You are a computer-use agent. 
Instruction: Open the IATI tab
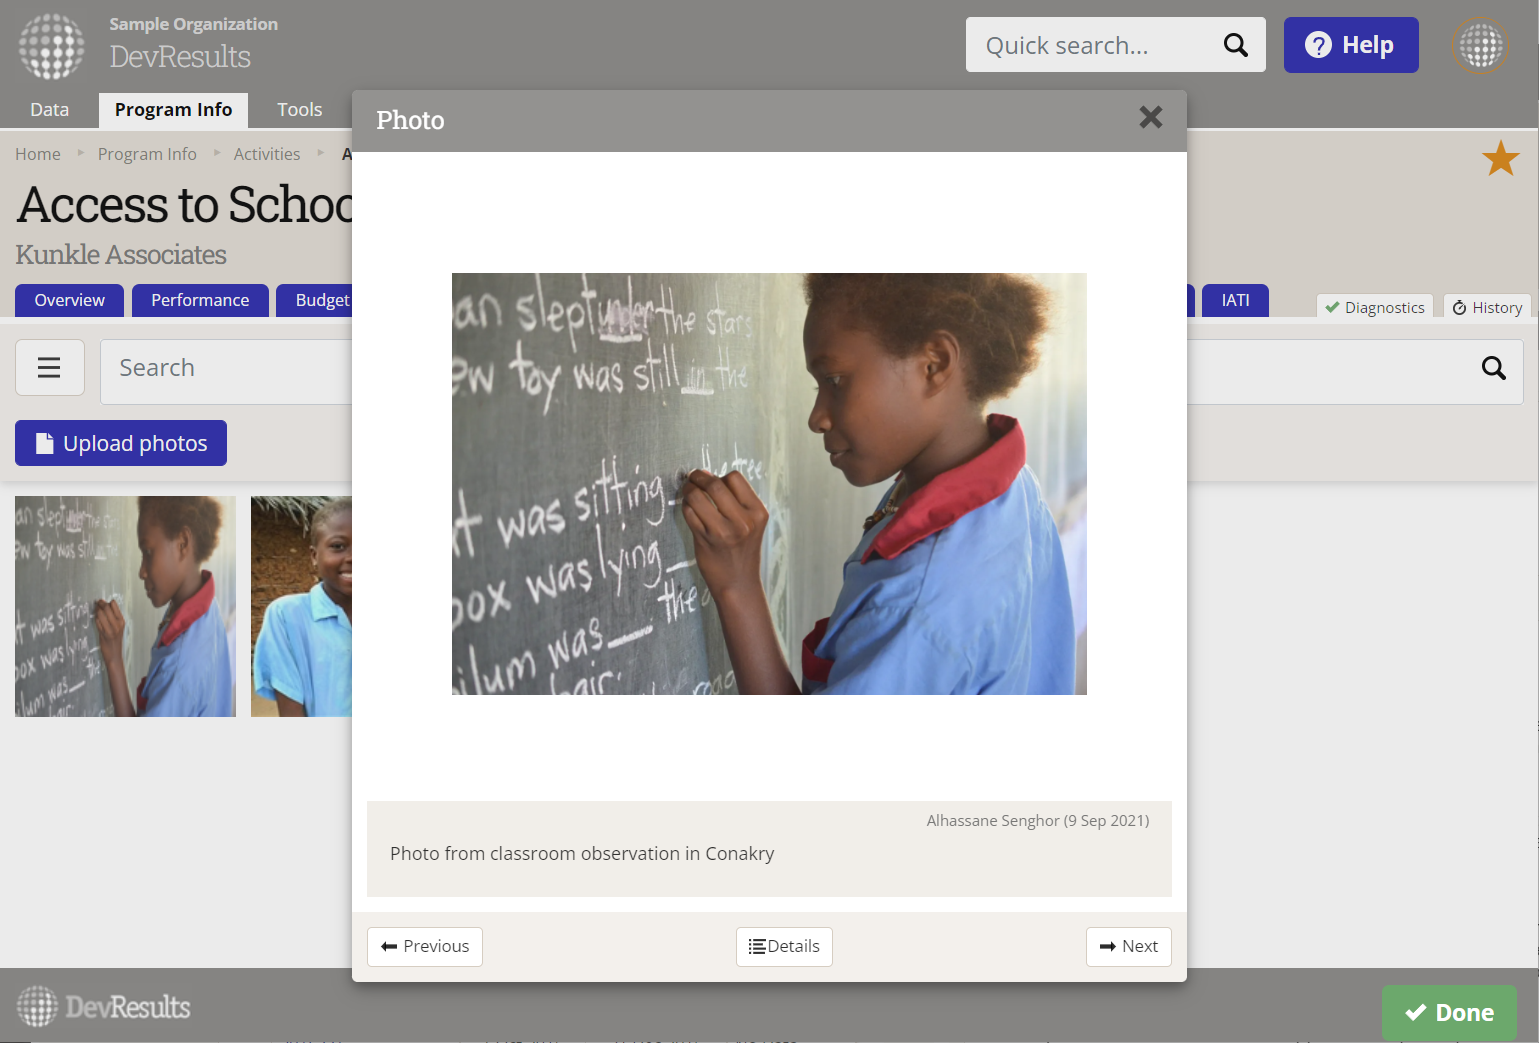(x=1235, y=300)
